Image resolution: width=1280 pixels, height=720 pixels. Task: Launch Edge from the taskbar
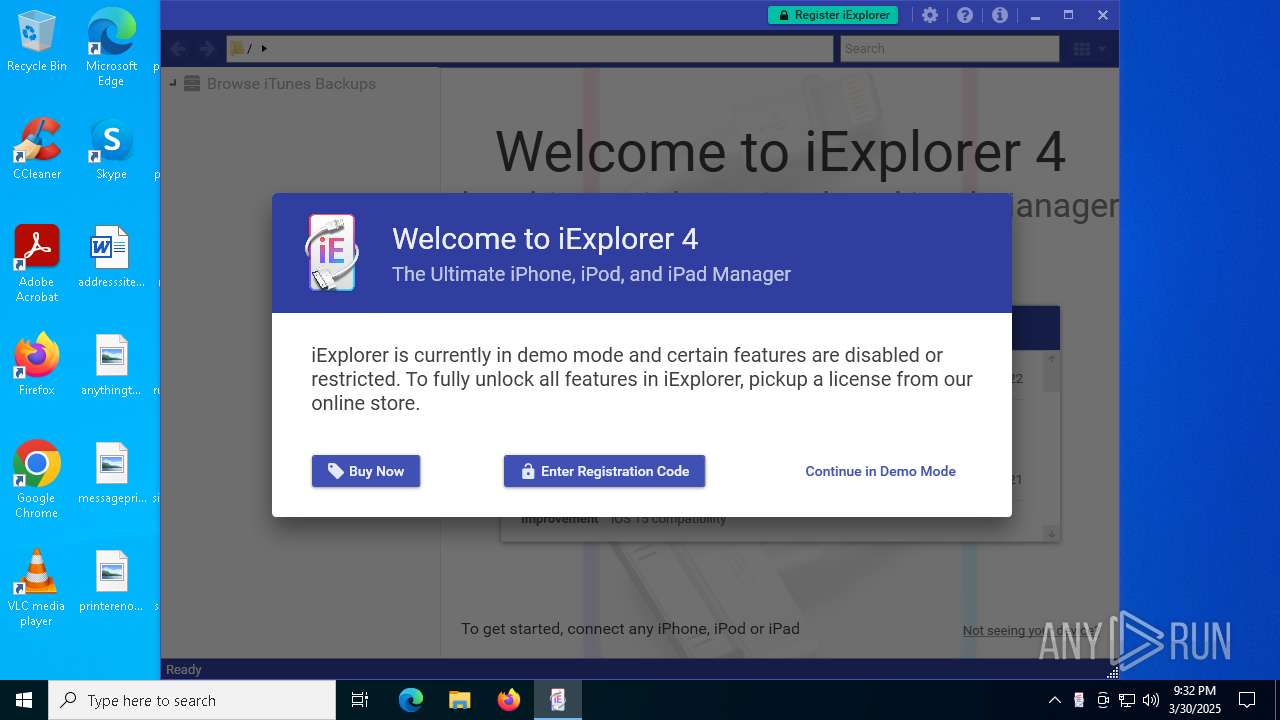pos(411,700)
